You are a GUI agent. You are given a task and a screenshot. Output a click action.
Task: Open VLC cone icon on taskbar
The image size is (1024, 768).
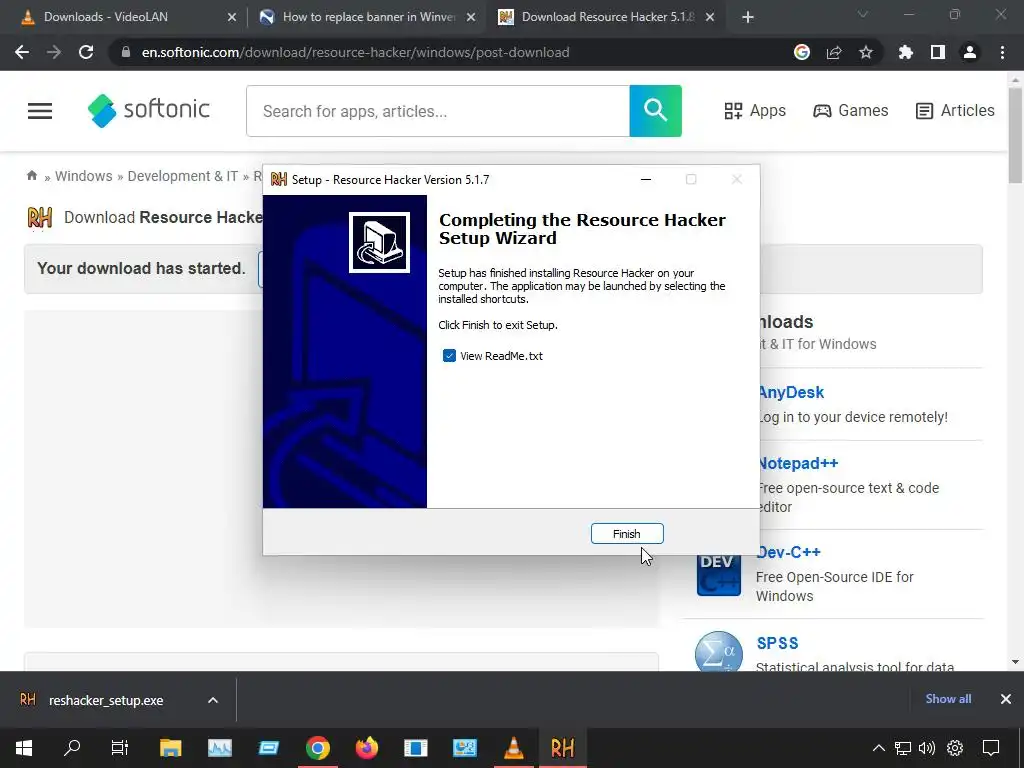click(x=514, y=748)
